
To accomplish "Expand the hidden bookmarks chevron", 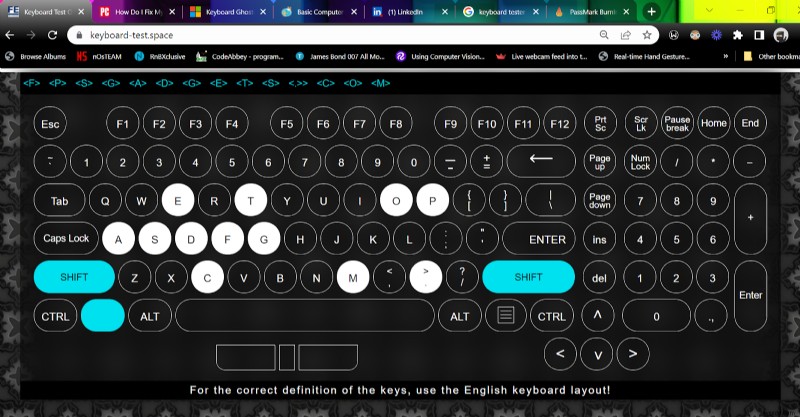I will pyautogui.click(x=726, y=56).
